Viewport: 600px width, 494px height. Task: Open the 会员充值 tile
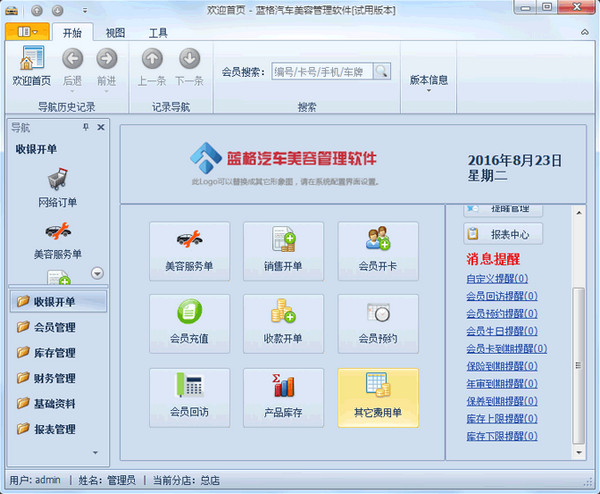(189, 324)
